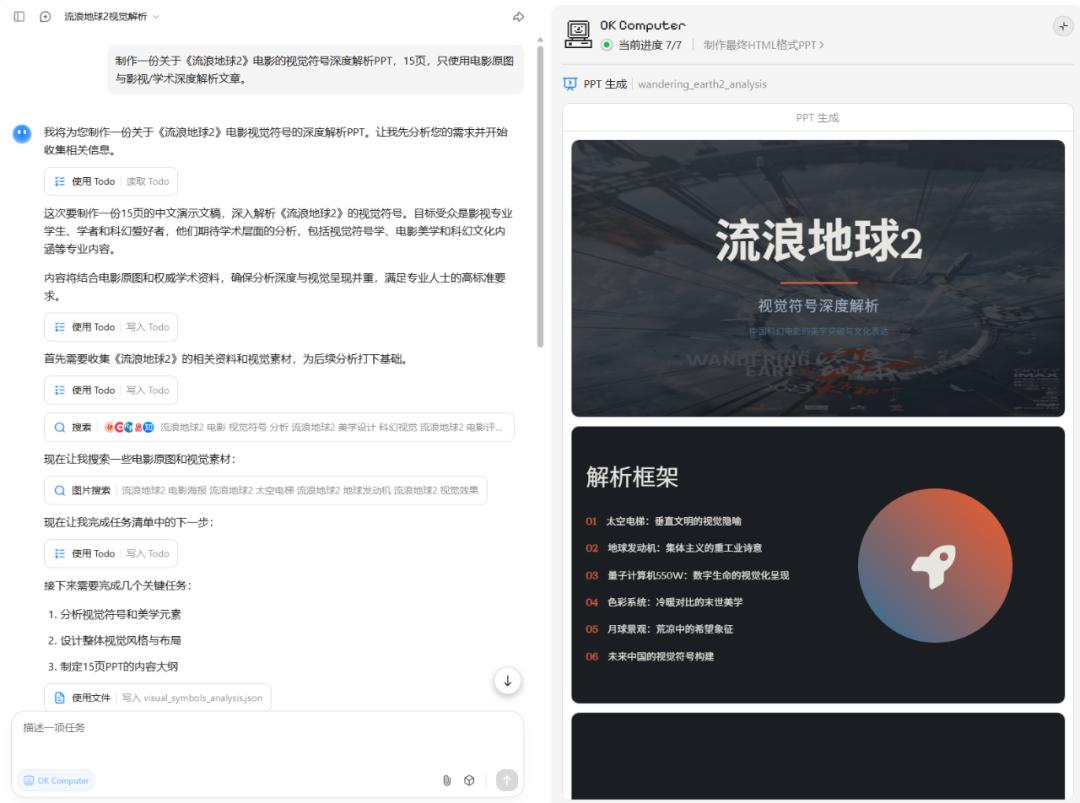
Task: Open the 流浪地球2 title slide thumbnail
Action: click(x=817, y=277)
